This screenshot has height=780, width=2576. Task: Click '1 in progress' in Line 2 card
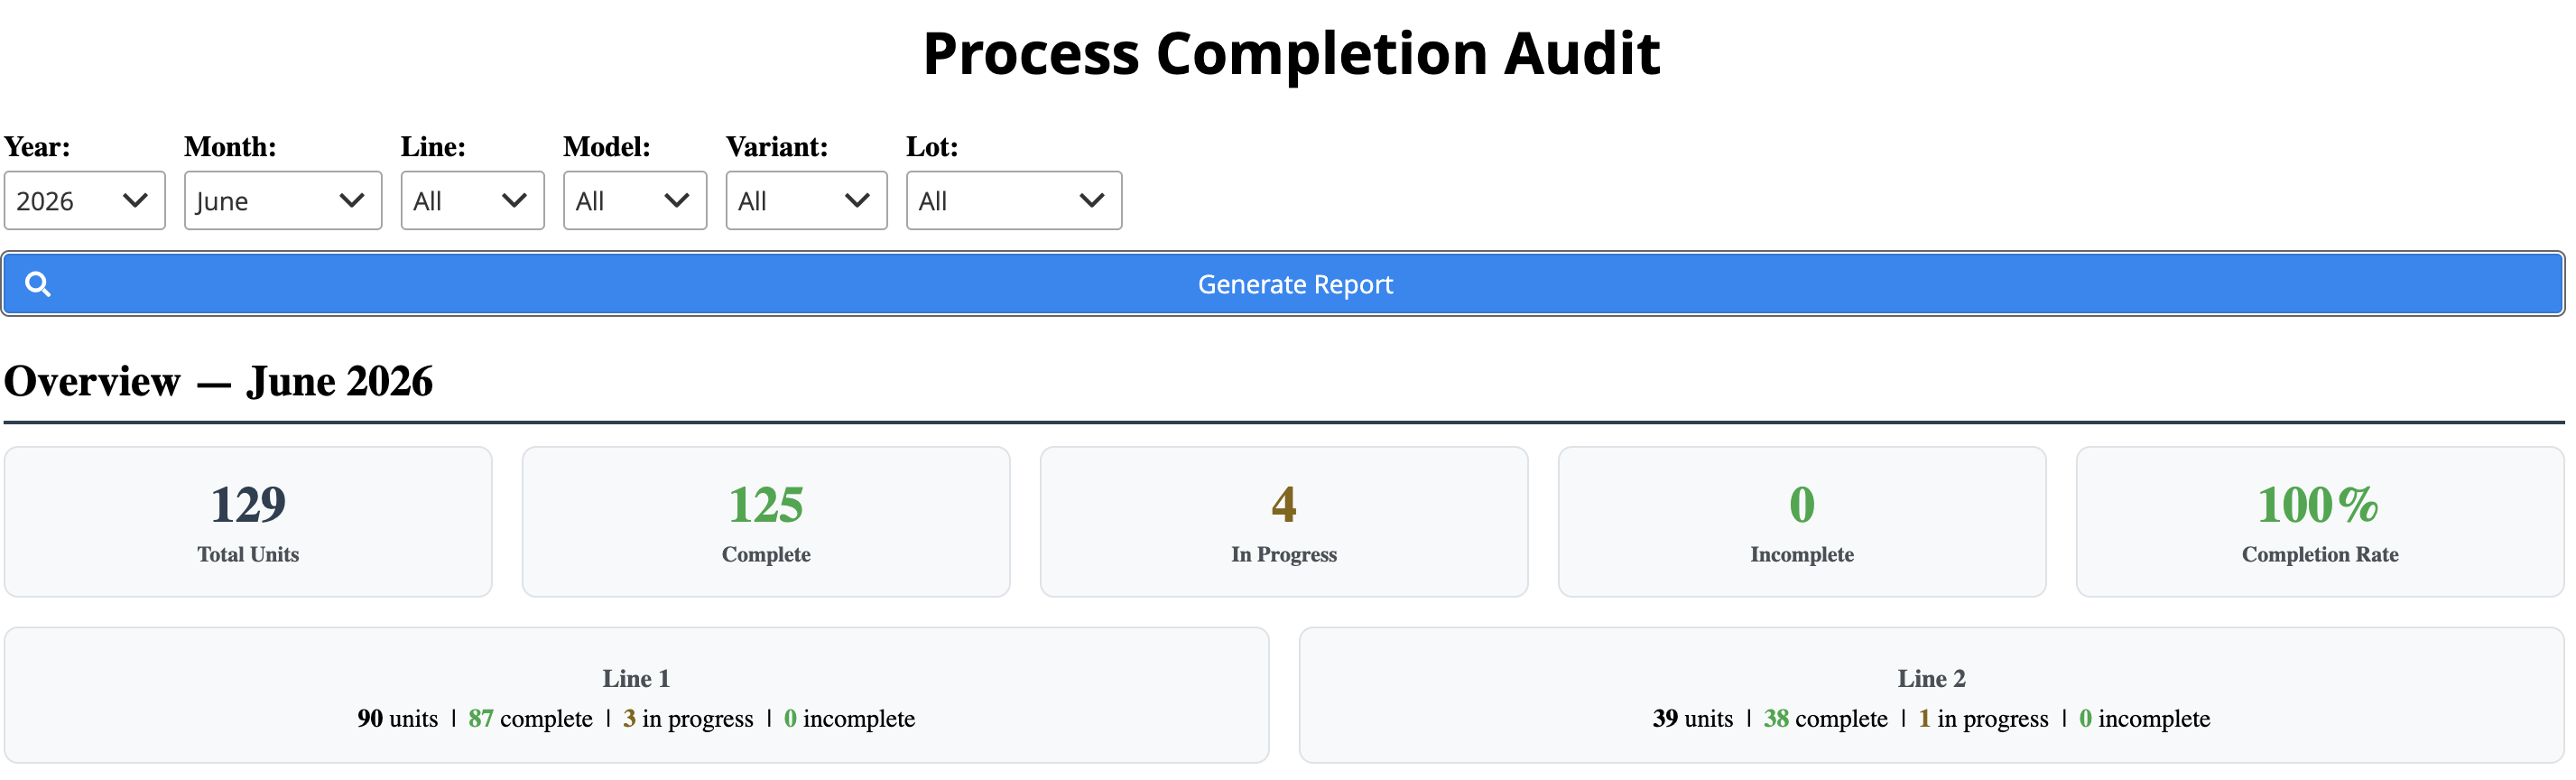[x=1984, y=719]
